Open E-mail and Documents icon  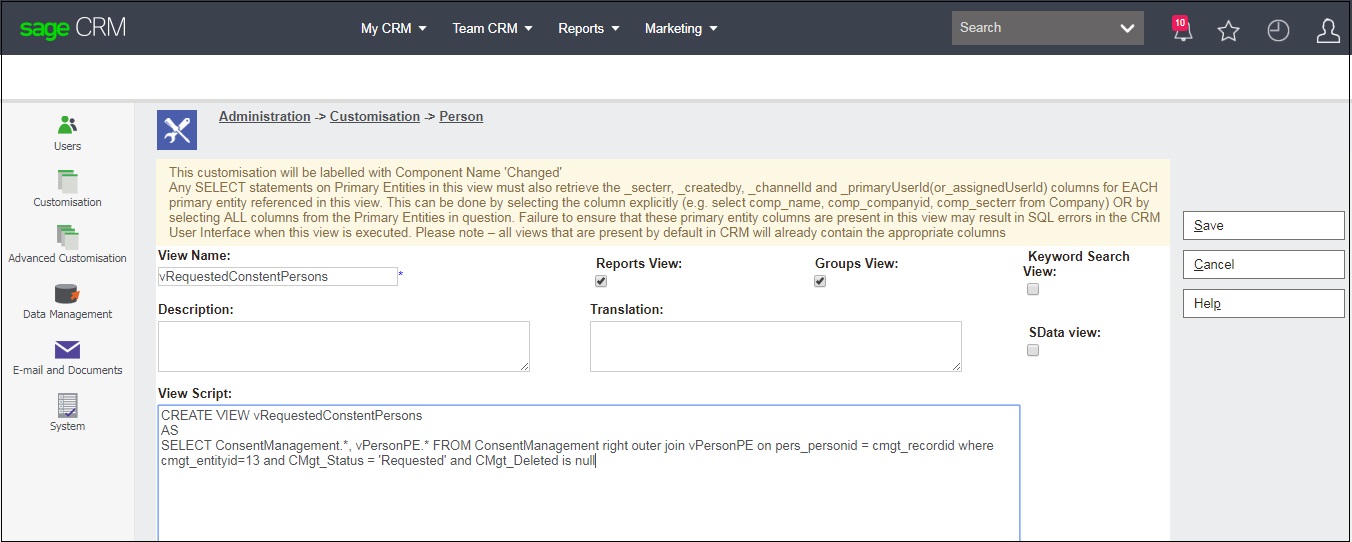pyautogui.click(x=67, y=350)
